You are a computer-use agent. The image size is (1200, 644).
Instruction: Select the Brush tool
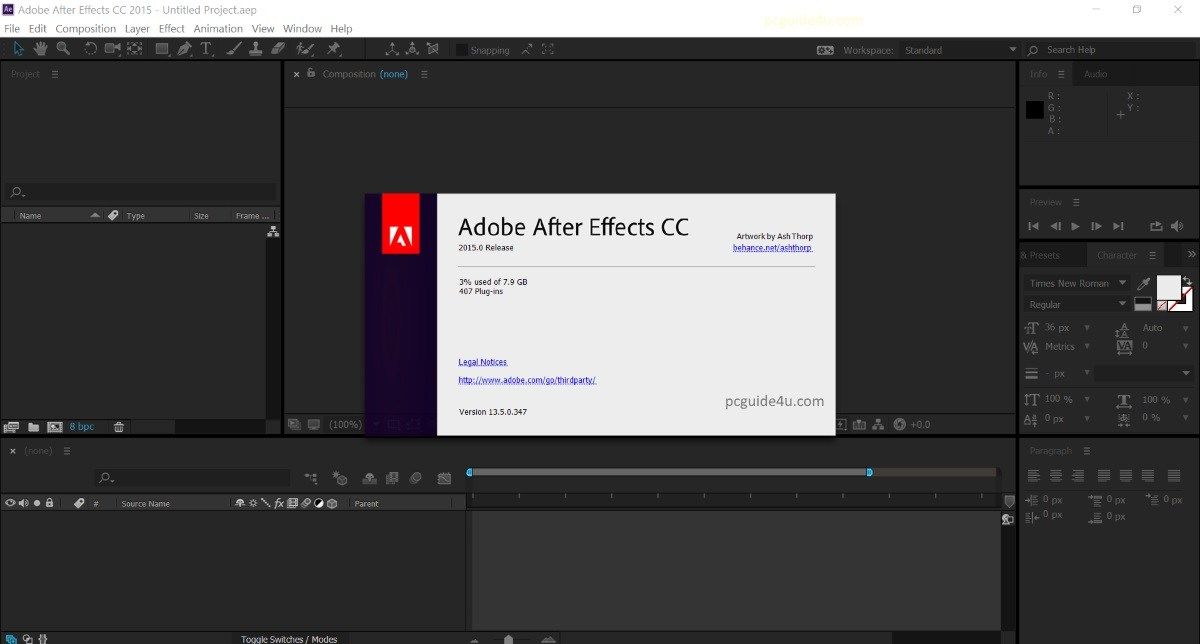coord(233,48)
